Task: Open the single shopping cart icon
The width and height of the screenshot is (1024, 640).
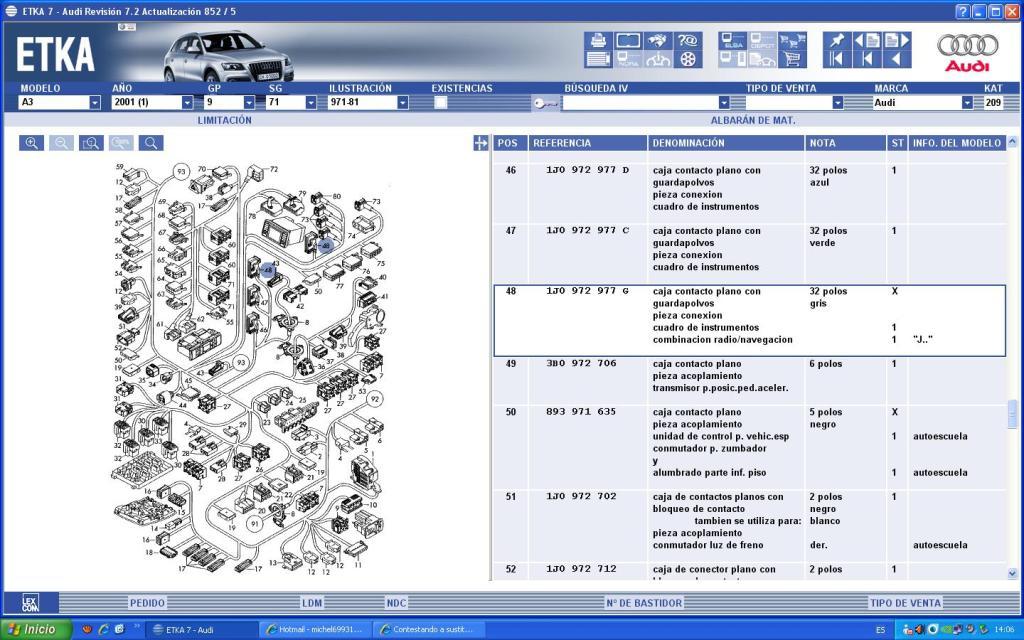Action: [792, 59]
